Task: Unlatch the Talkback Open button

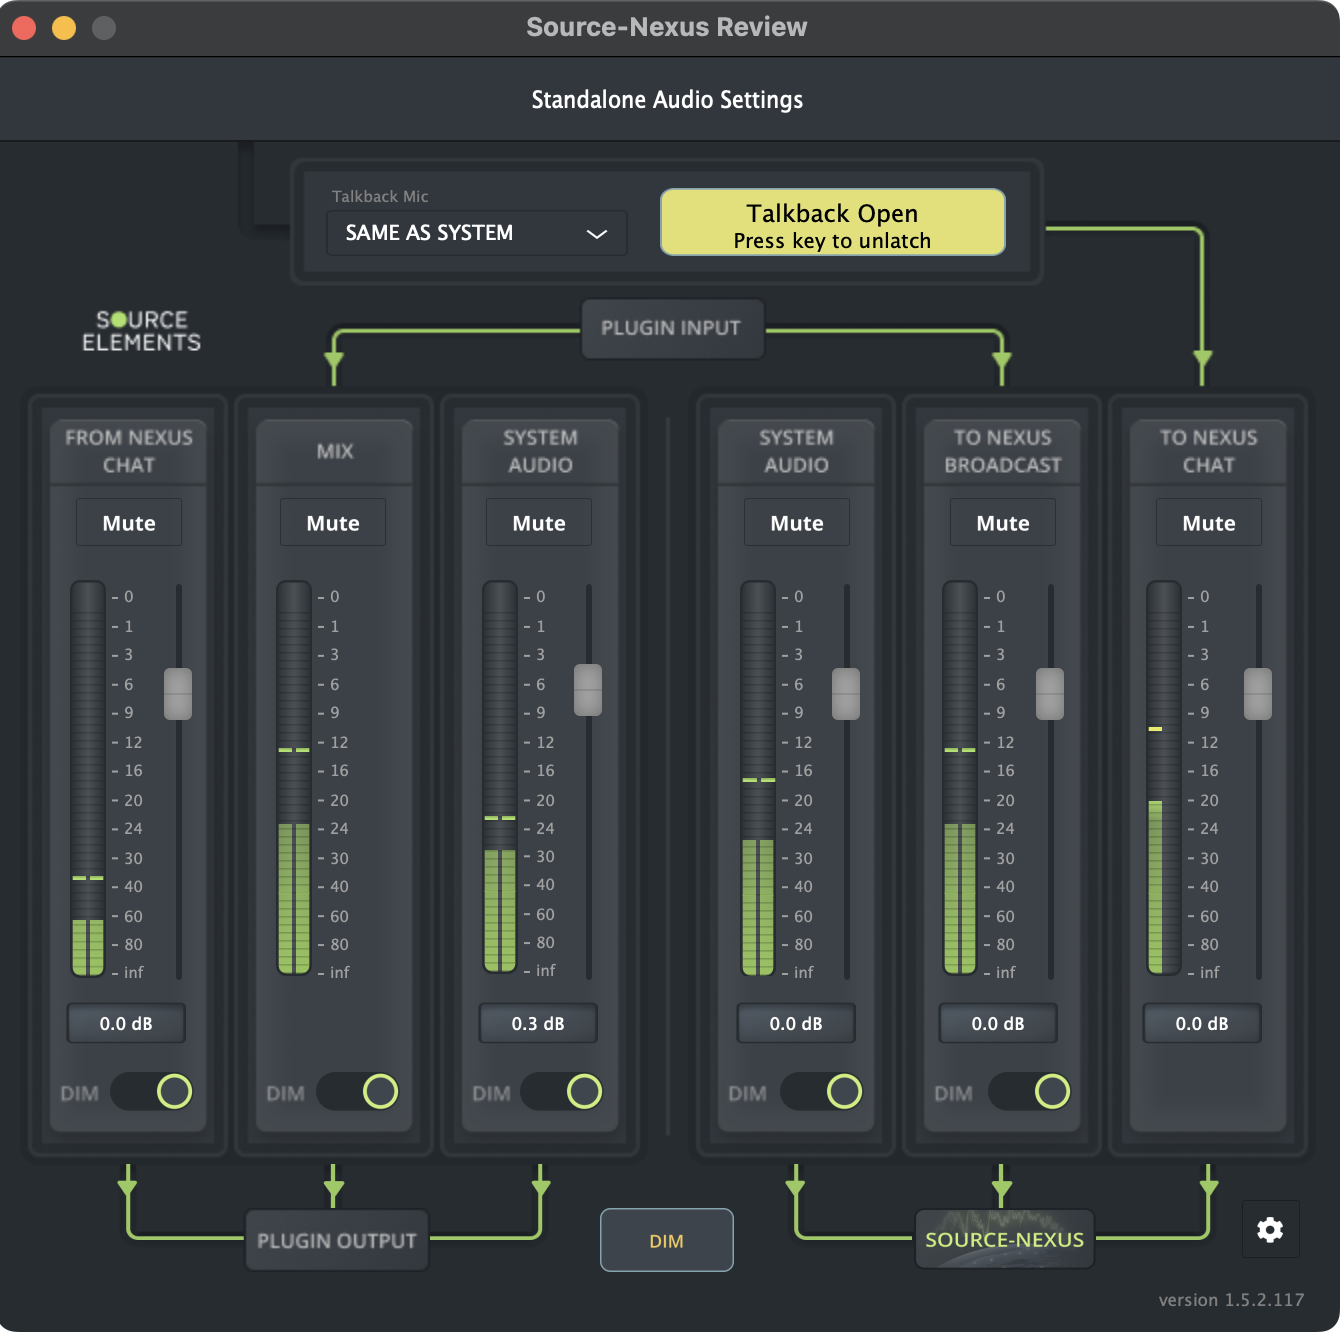Action: (x=832, y=223)
